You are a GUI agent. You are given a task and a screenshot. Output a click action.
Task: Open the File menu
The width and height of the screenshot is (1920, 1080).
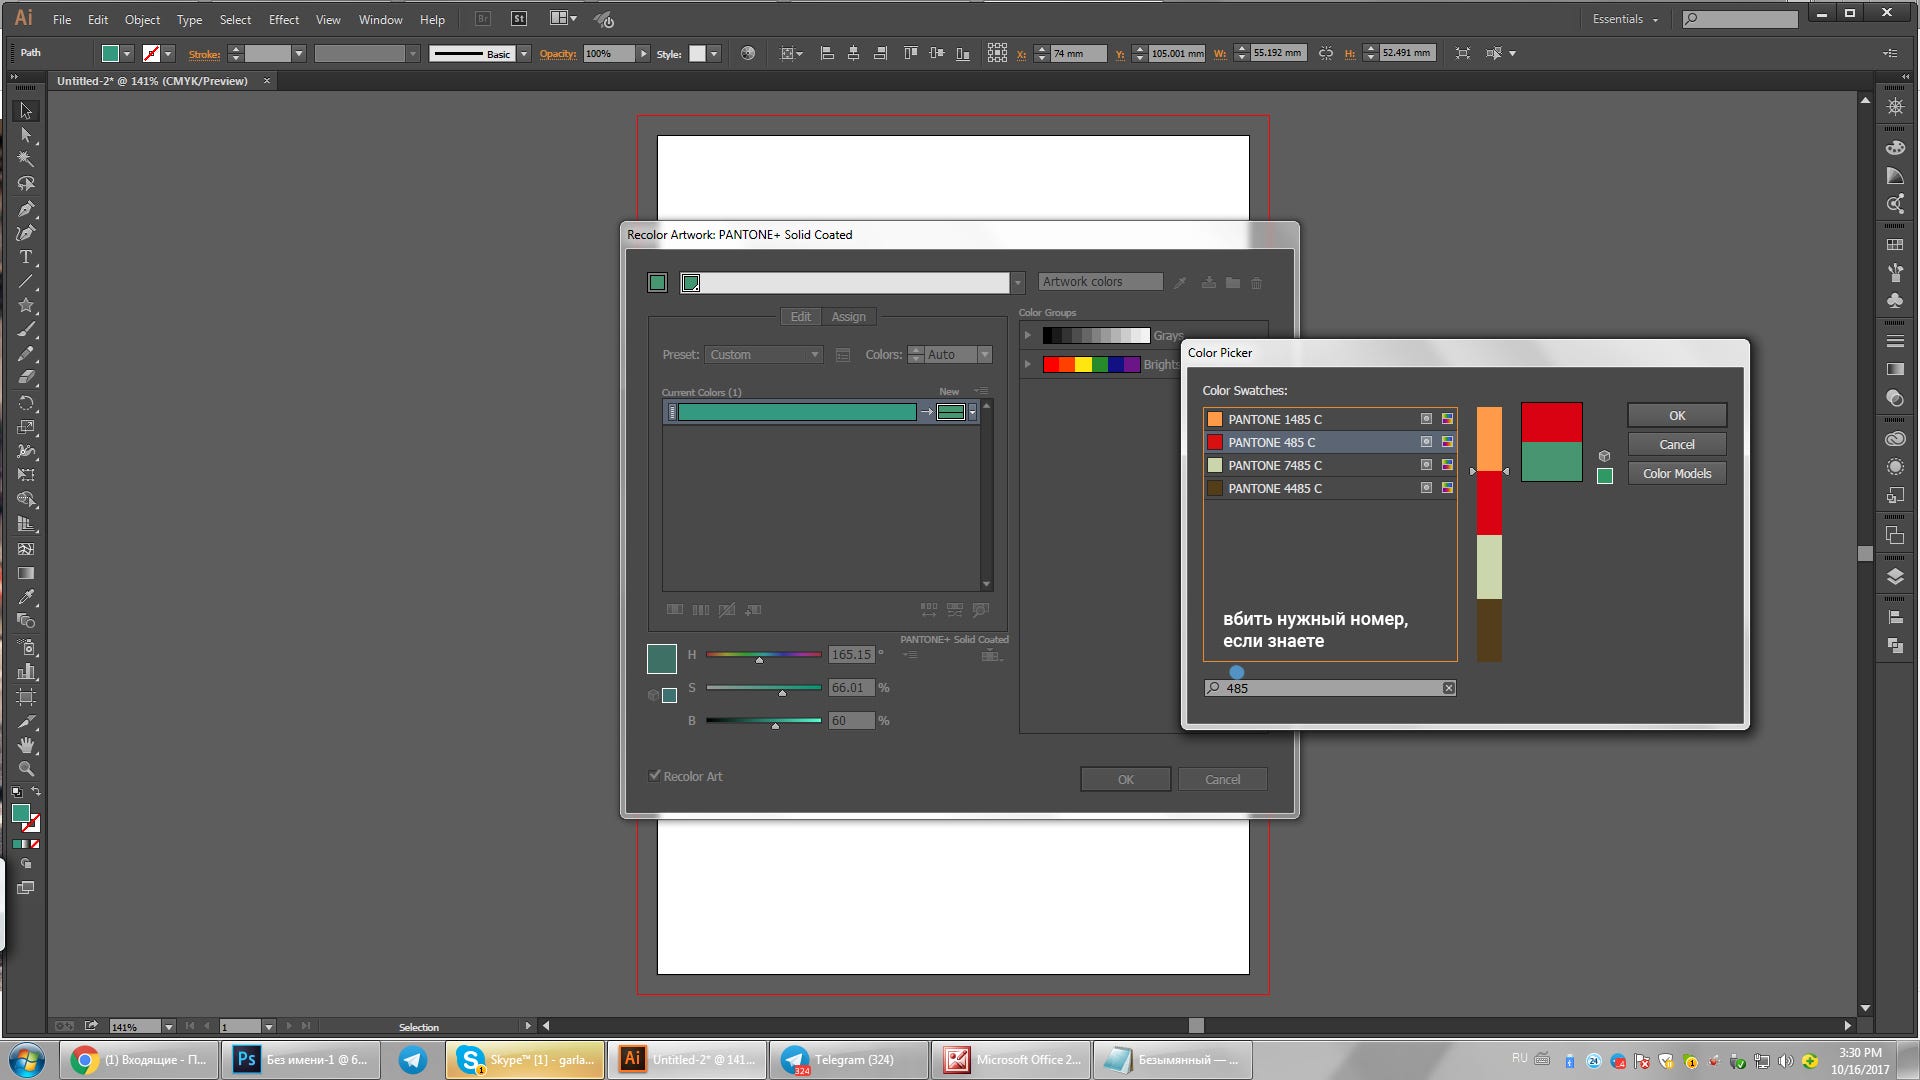tap(62, 19)
